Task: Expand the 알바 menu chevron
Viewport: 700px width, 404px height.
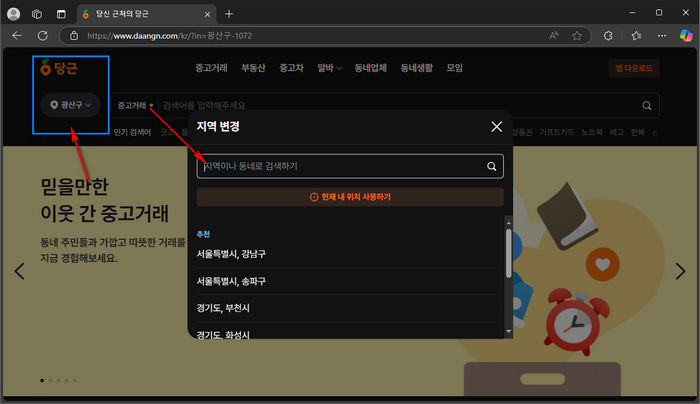Action: [x=339, y=68]
